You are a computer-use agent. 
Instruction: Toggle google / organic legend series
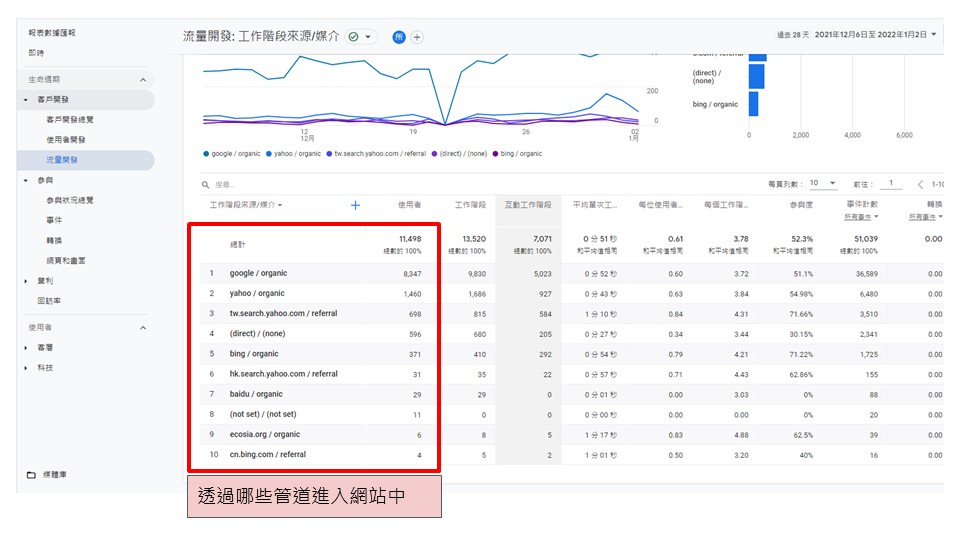point(232,154)
